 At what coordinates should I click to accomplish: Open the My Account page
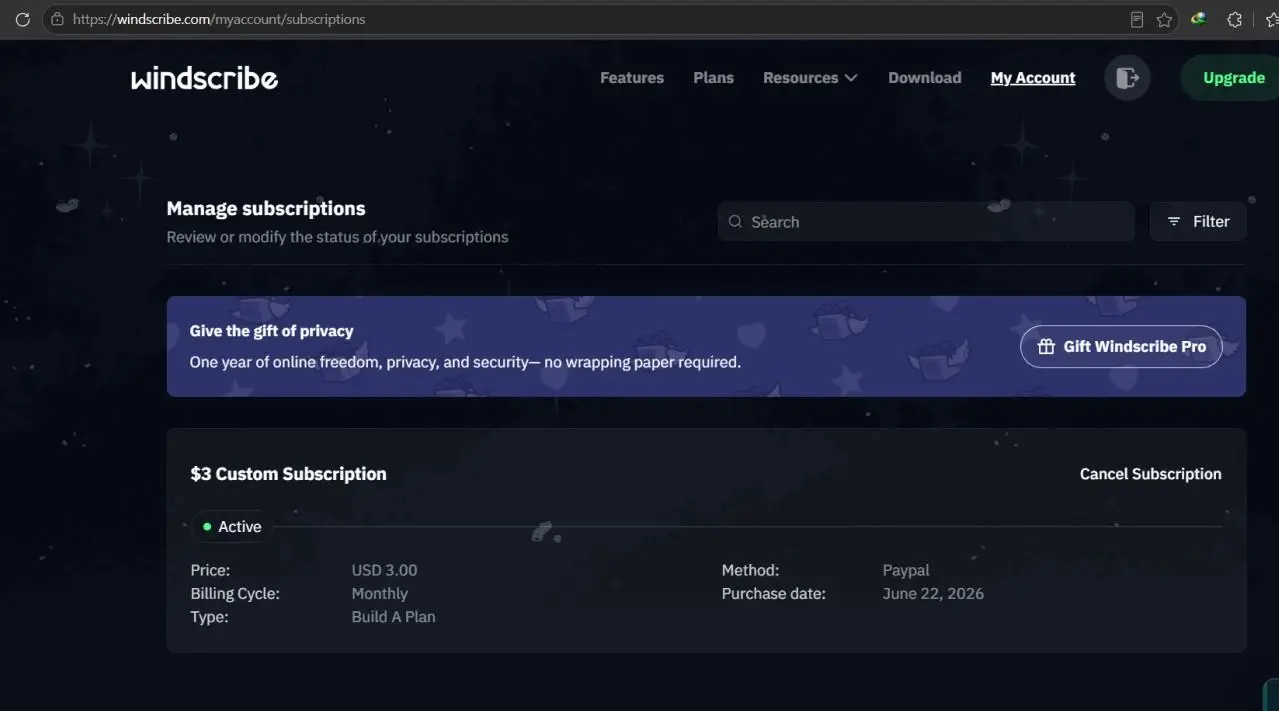(x=1033, y=78)
